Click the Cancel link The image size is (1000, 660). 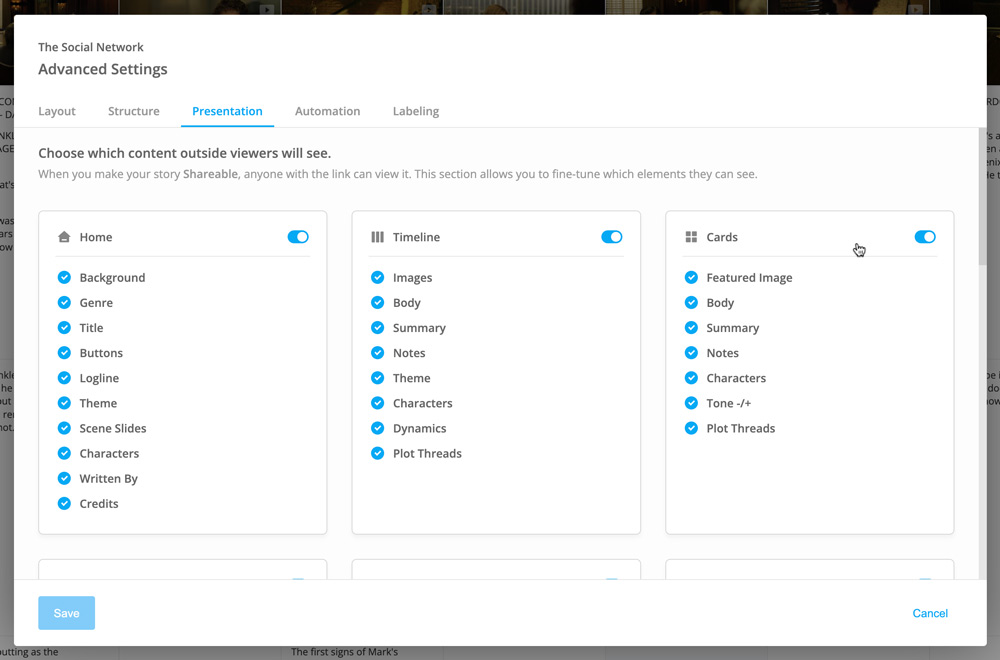[930, 613]
